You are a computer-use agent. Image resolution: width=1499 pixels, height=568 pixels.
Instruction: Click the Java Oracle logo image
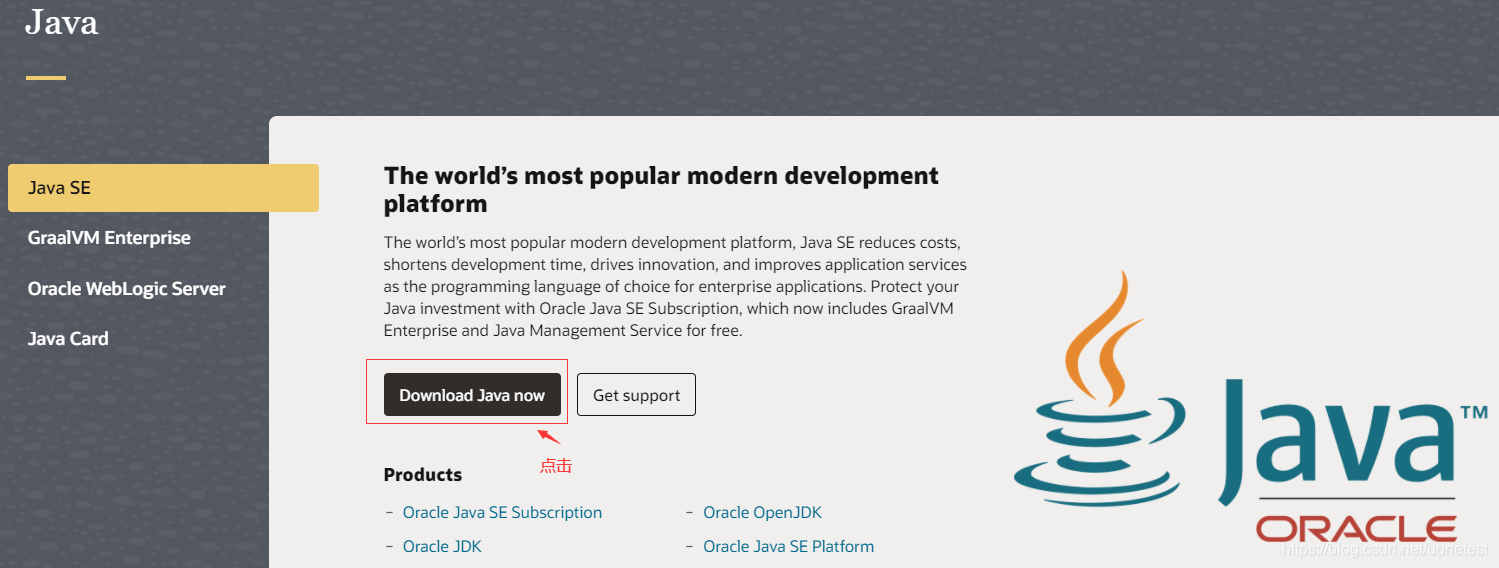(1250, 408)
